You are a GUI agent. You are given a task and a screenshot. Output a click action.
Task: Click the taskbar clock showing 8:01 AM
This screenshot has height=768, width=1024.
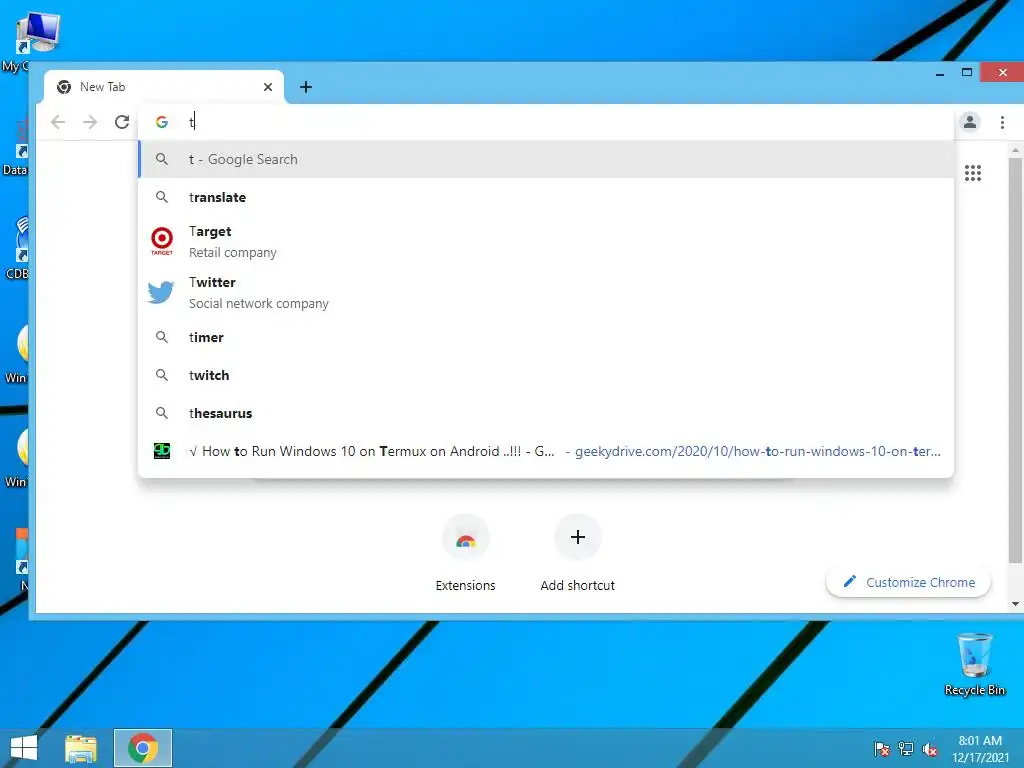click(x=980, y=749)
